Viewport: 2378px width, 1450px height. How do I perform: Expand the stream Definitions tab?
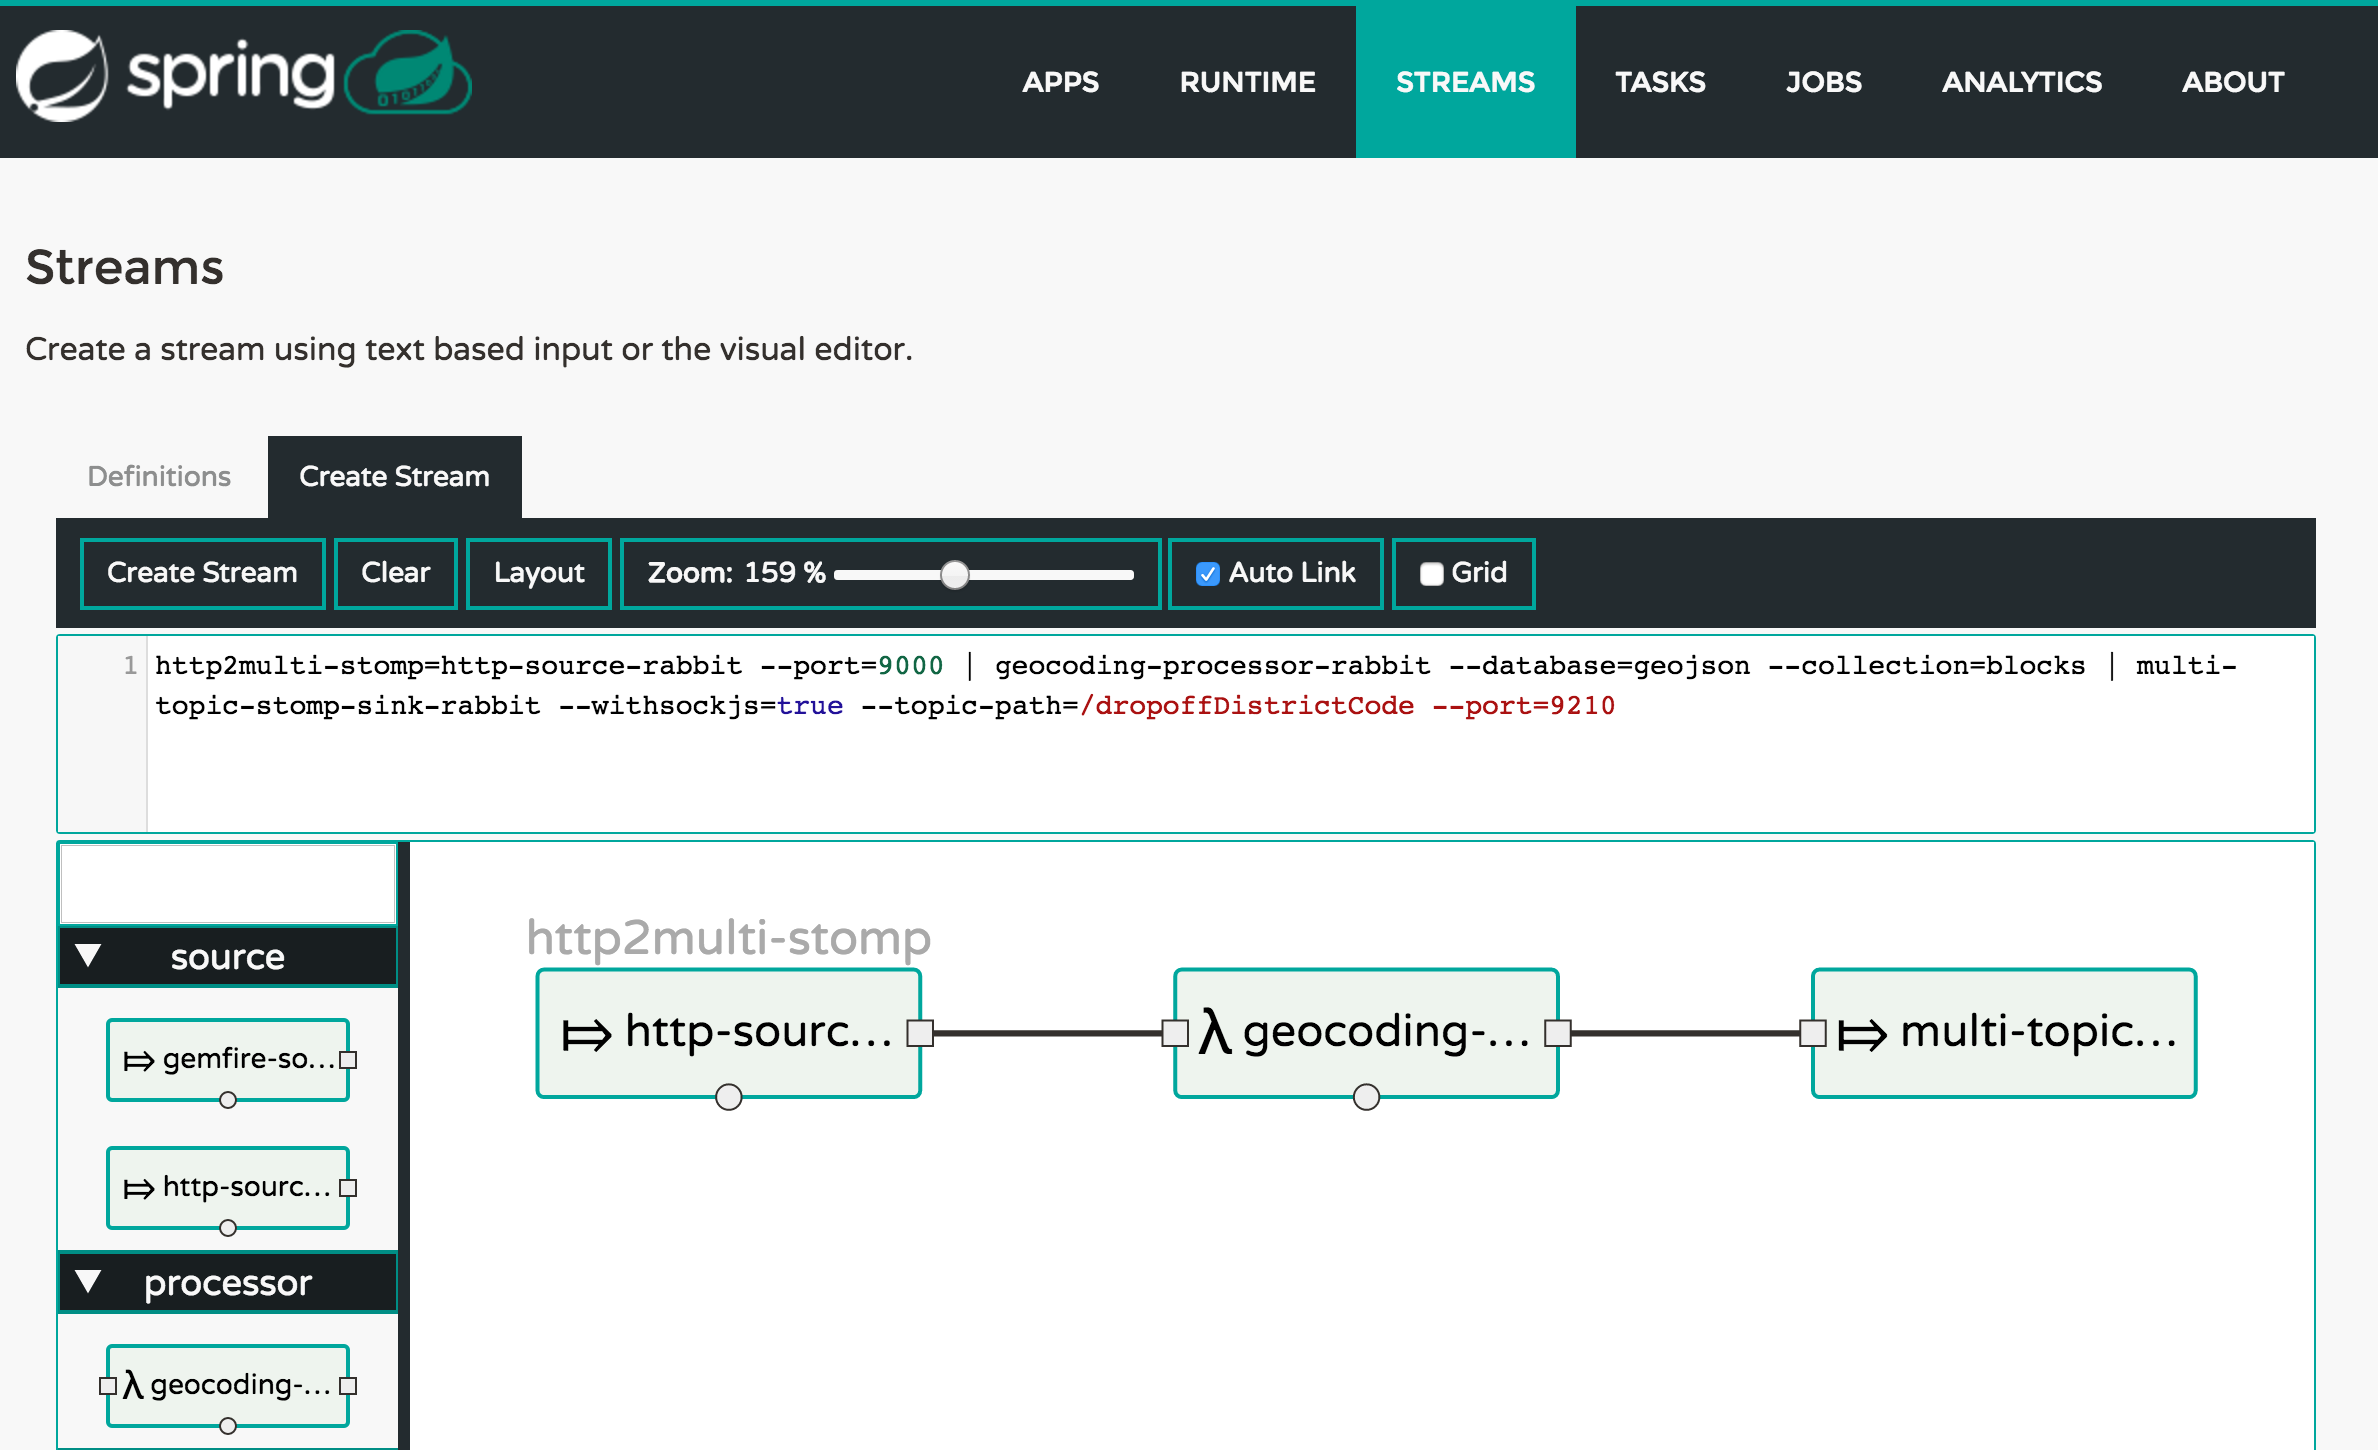[x=158, y=475]
